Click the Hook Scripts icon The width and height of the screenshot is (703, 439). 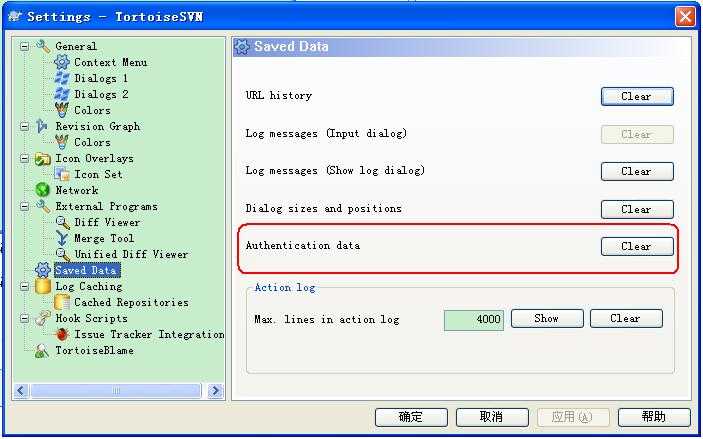pyautogui.click(x=43, y=318)
